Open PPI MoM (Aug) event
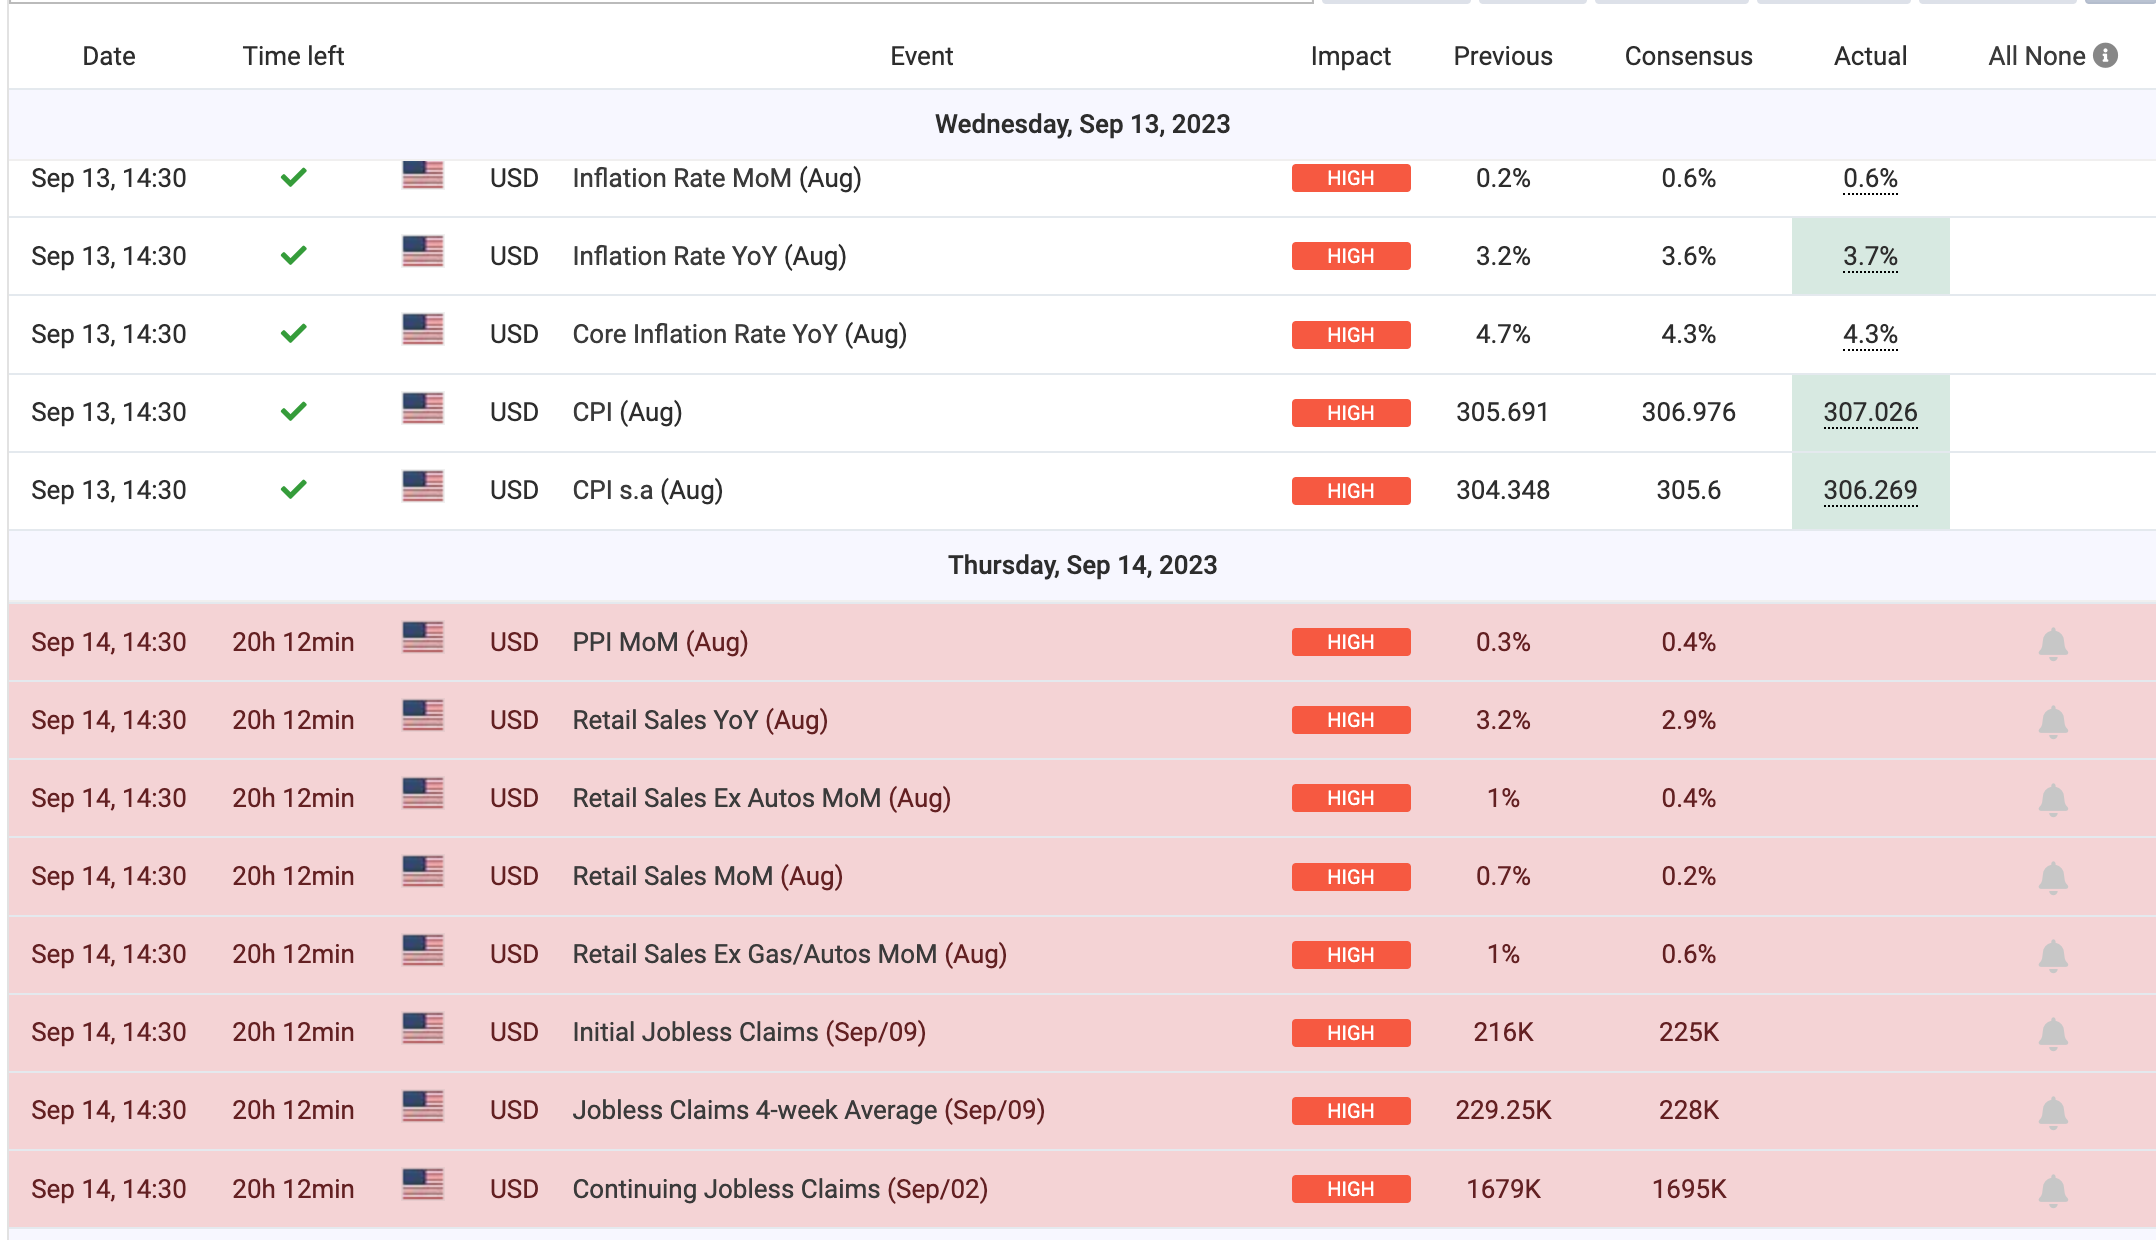The image size is (2156, 1240). (x=660, y=642)
